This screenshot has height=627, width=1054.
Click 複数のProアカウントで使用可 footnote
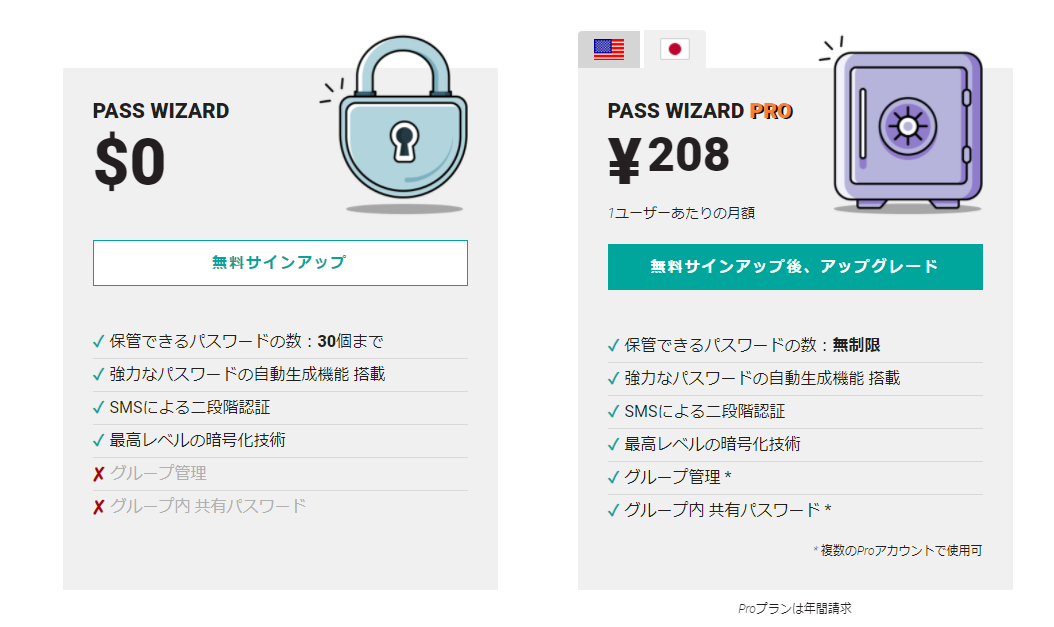point(897,550)
